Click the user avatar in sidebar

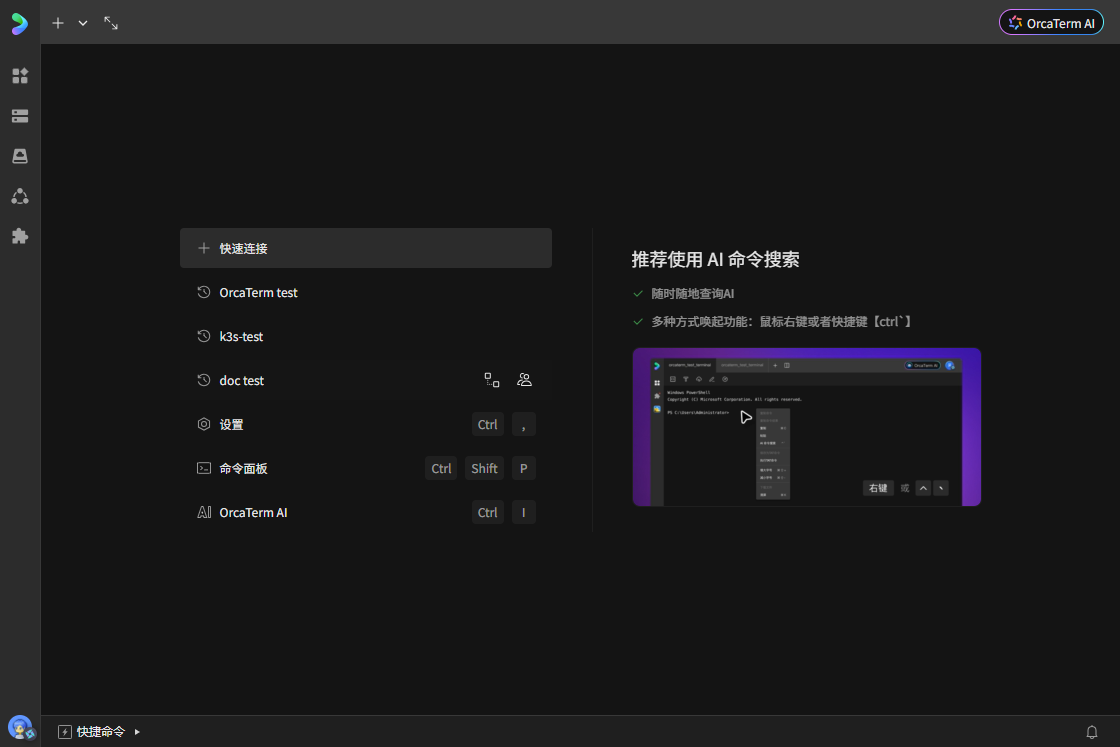point(20,728)
